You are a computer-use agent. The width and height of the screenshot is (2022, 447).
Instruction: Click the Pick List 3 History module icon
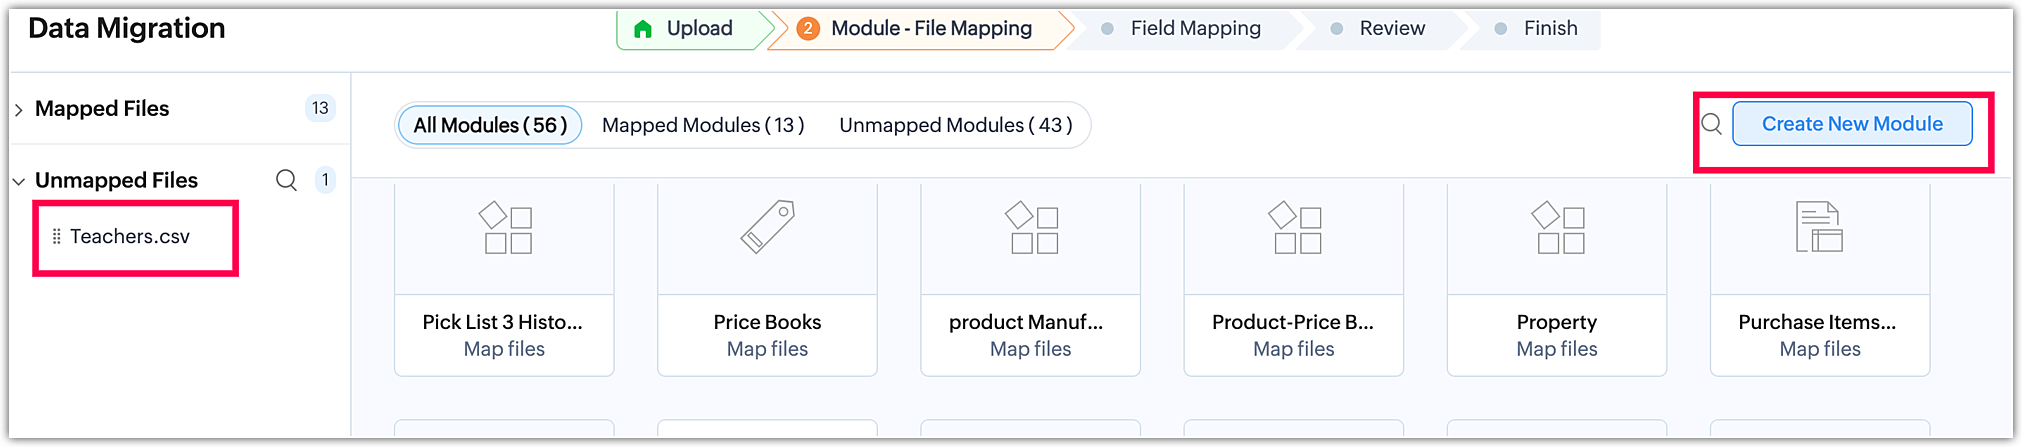point(504,227)
